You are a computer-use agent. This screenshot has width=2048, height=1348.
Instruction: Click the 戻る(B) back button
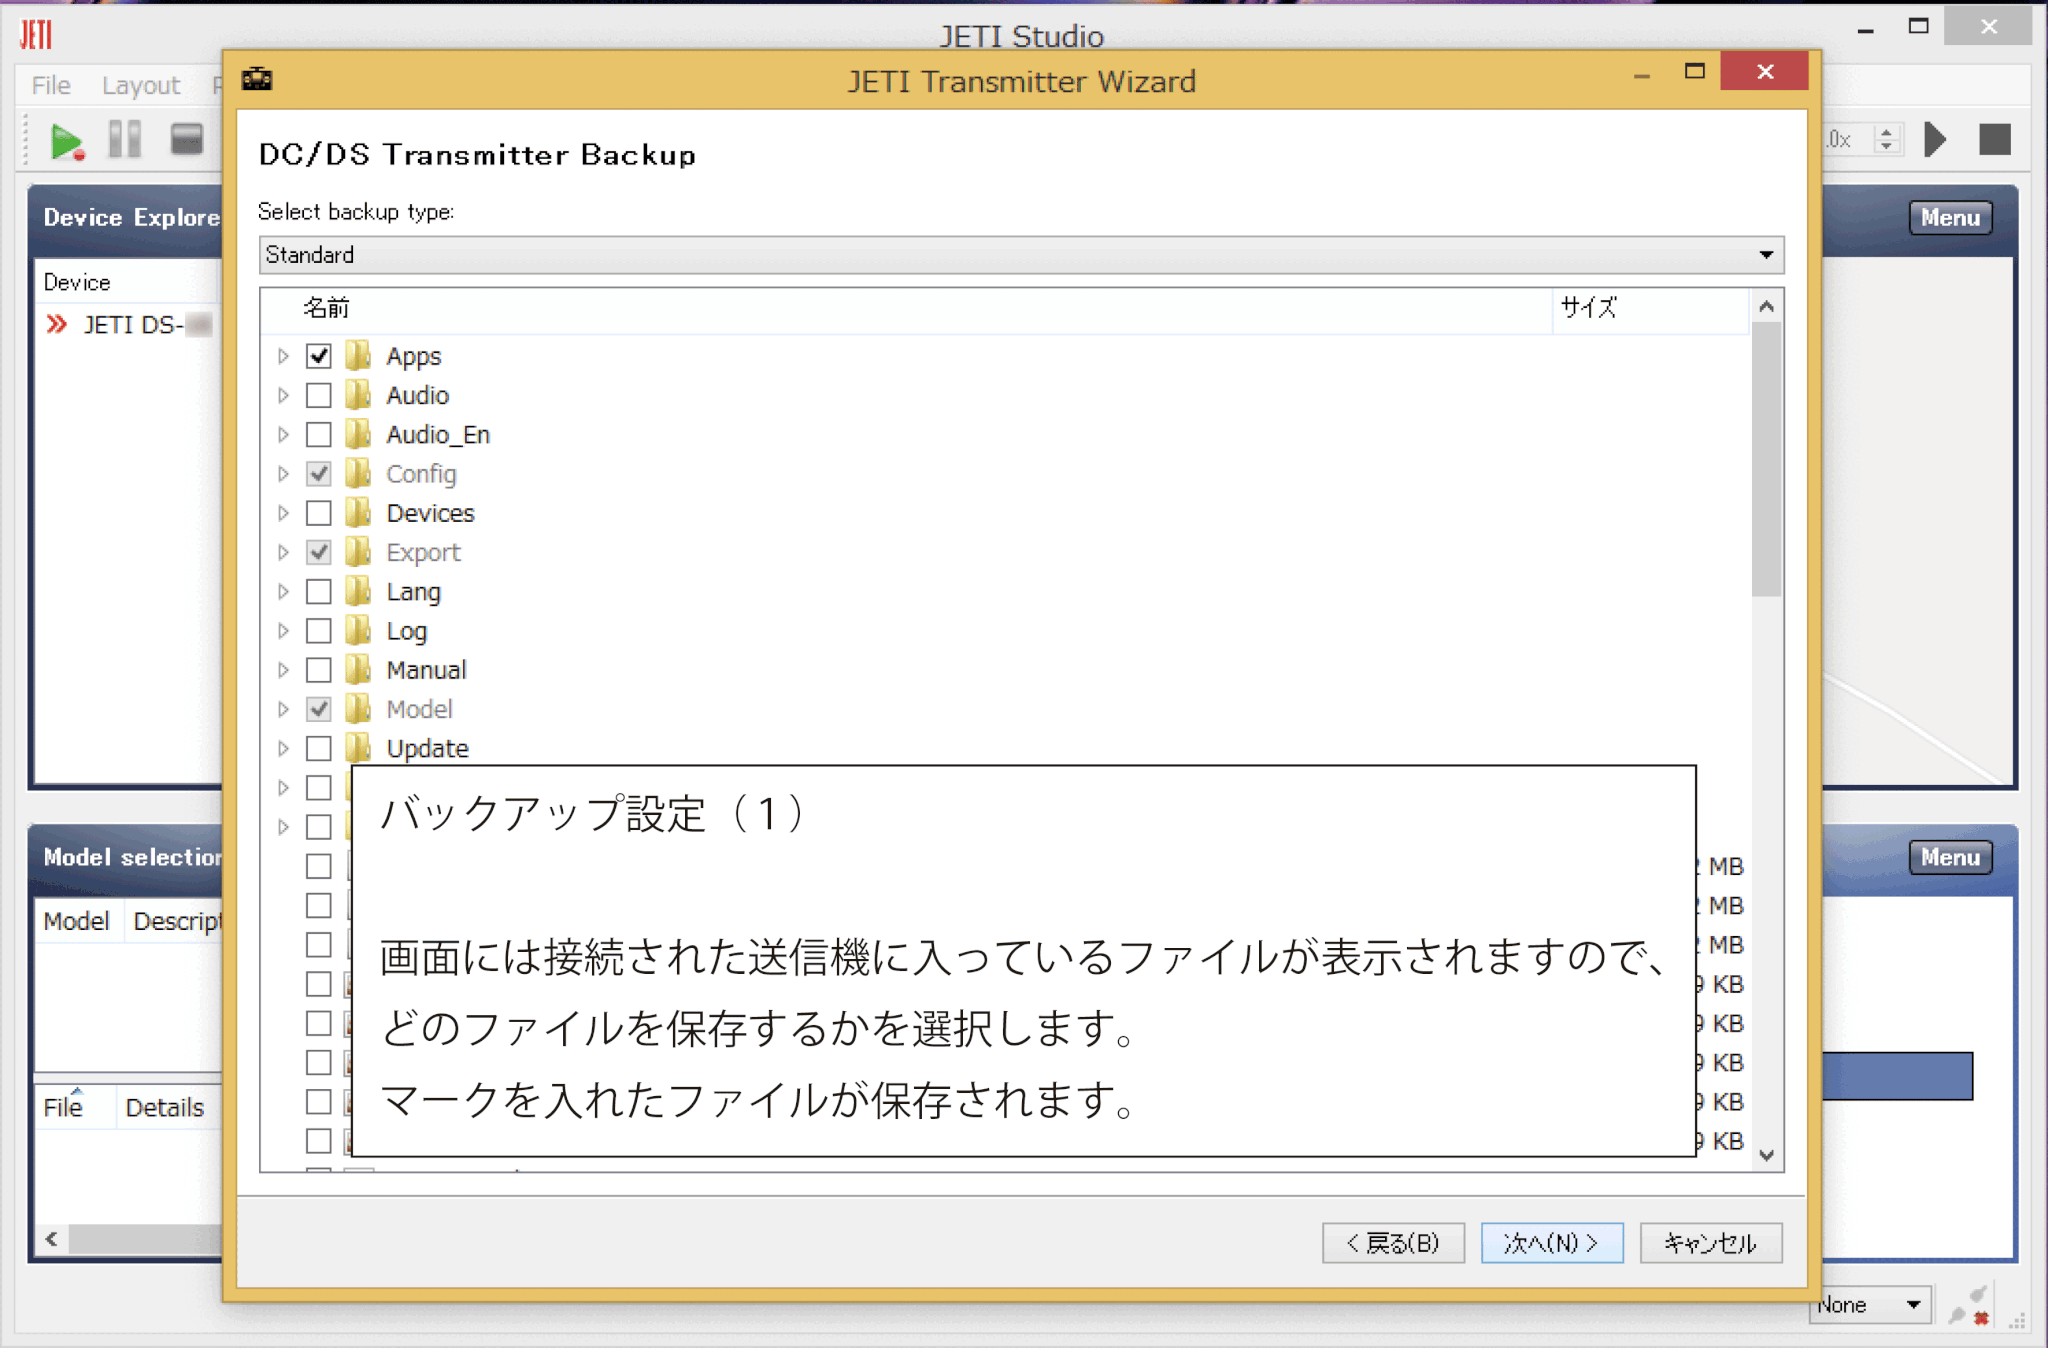point(1393,1243)
